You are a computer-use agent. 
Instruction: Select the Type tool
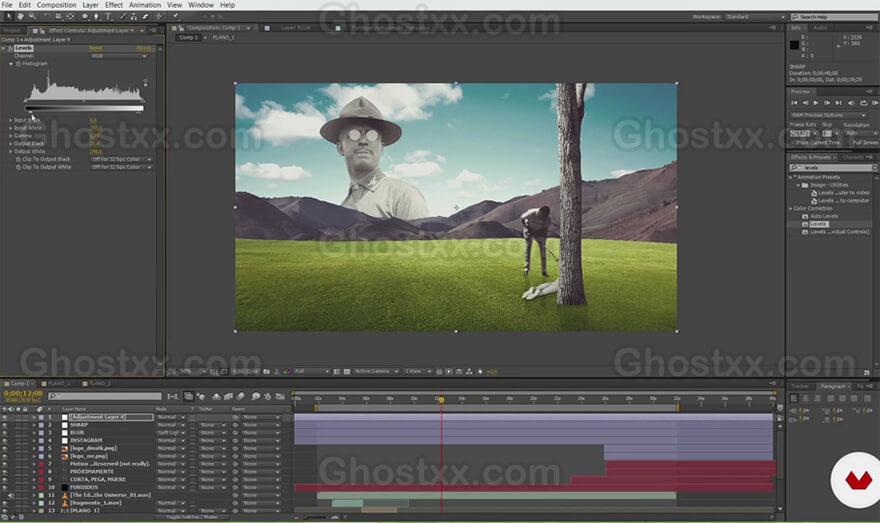(x=108, y=17)
